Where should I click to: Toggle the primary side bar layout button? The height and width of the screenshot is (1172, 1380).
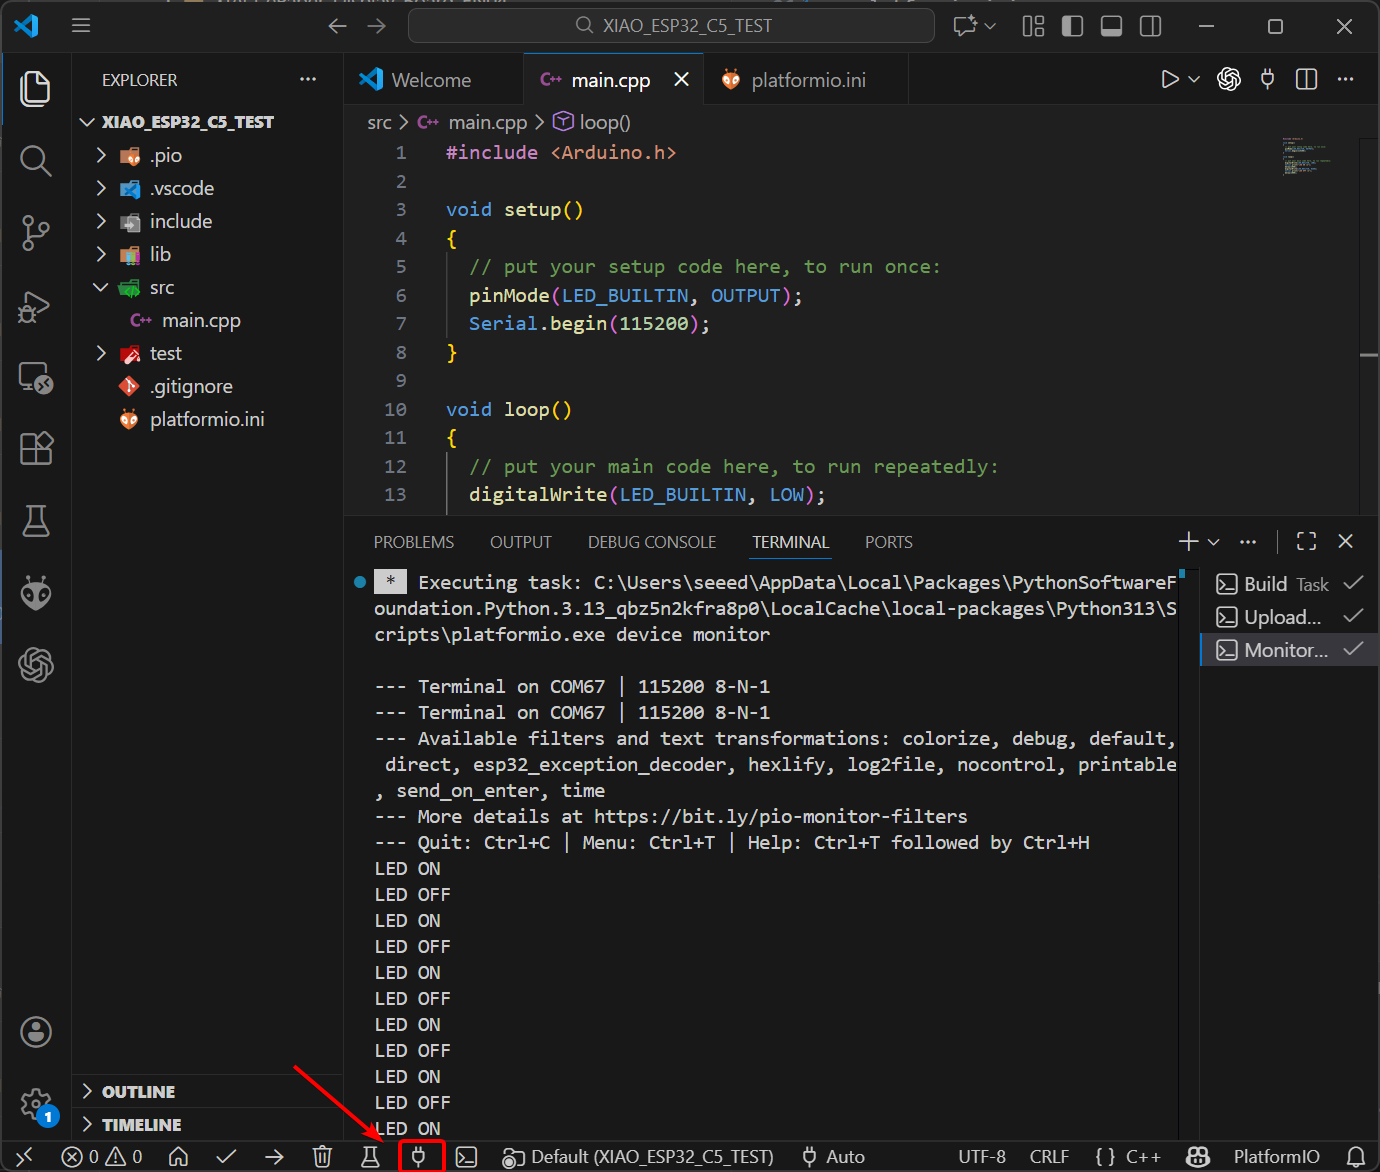[1072, 26]
